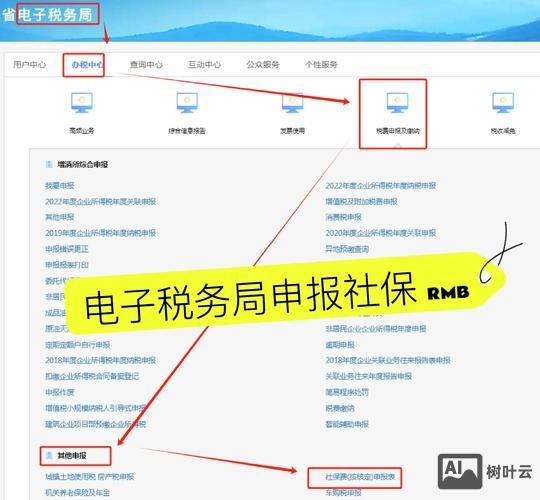
Task: Click 其他申报 section heading
Action: coord(72,456)
